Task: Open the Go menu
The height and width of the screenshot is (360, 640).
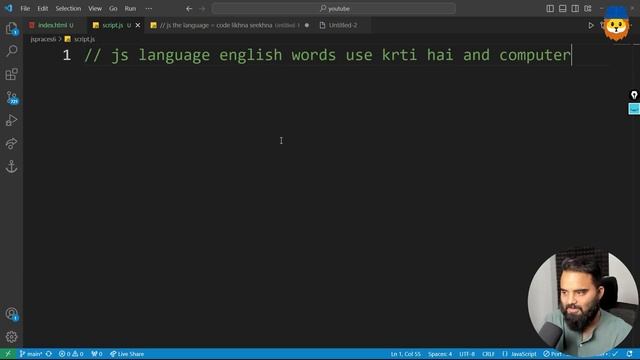Action: [113, 9]
